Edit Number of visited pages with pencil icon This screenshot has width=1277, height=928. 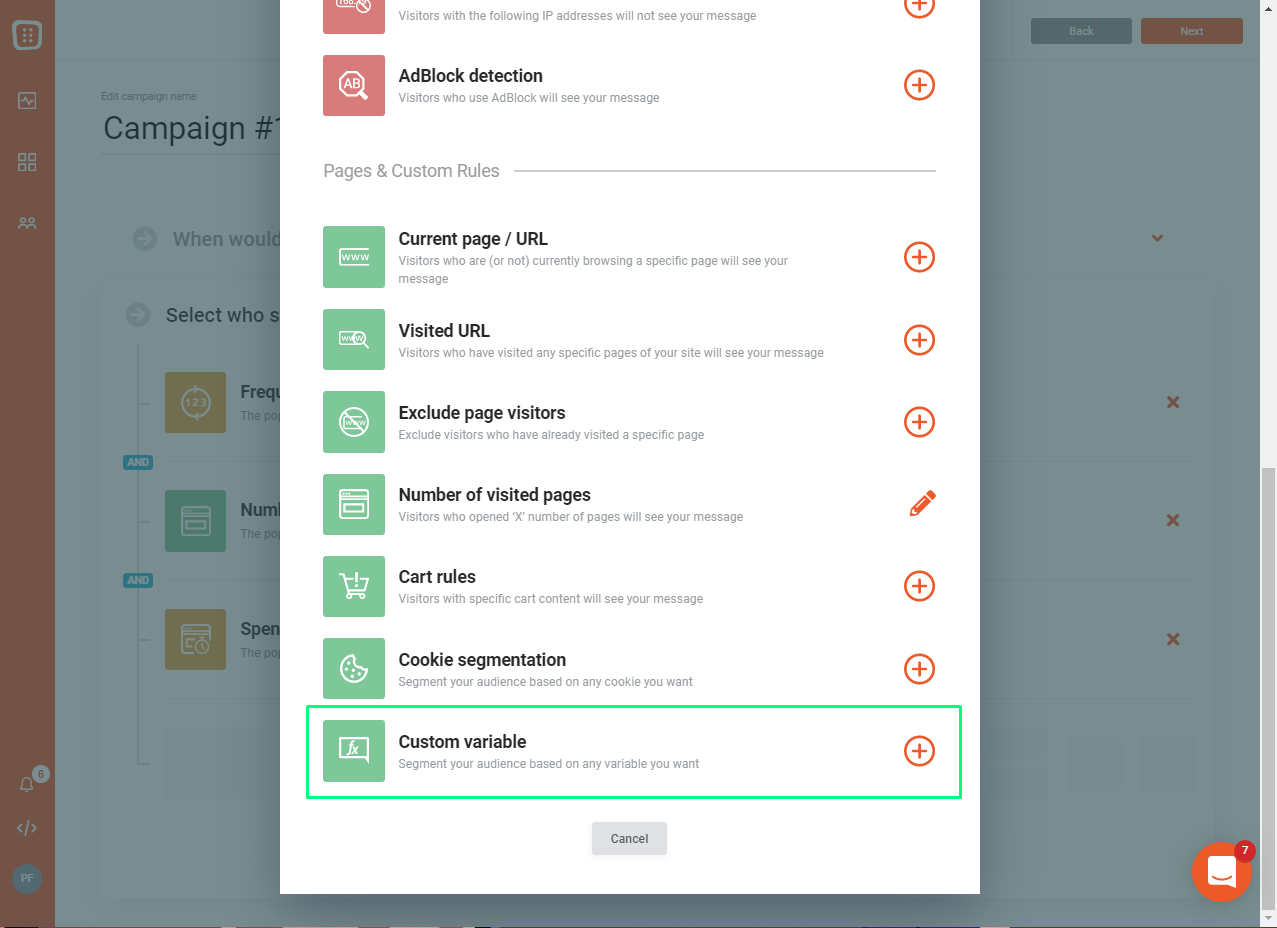point(922,503)
